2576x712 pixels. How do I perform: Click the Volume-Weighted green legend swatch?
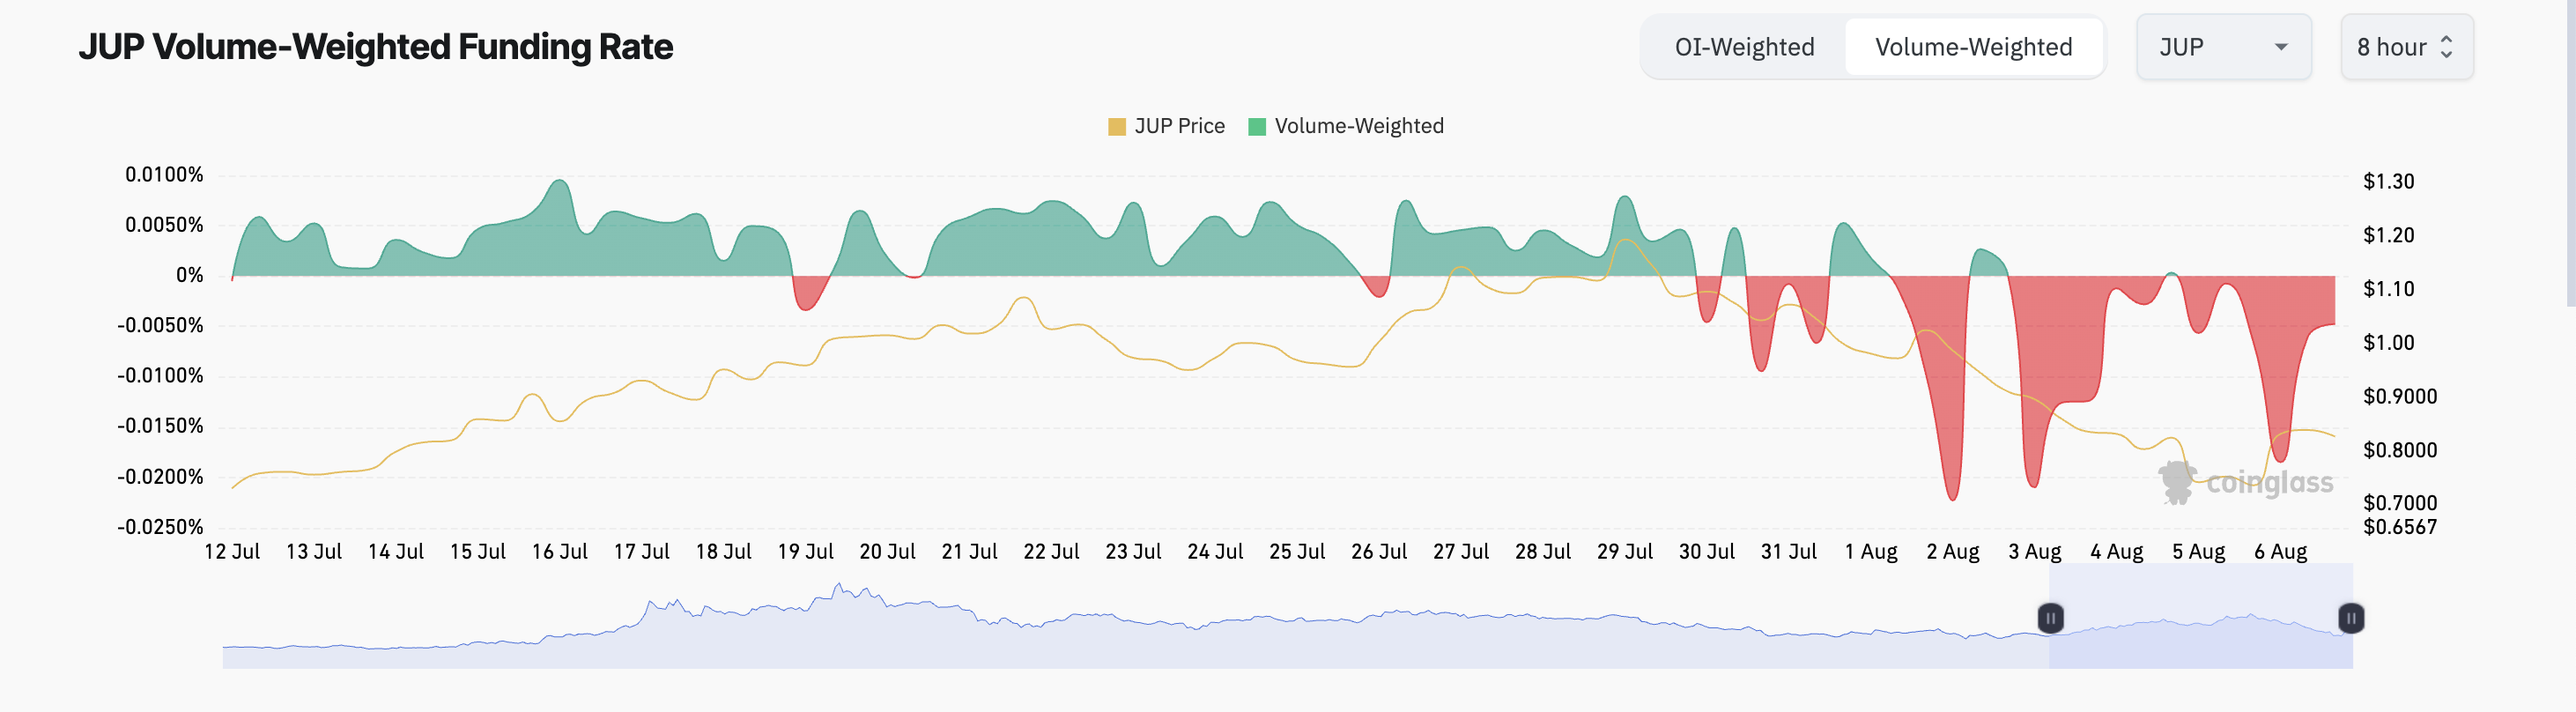(x=1257, y=127)
